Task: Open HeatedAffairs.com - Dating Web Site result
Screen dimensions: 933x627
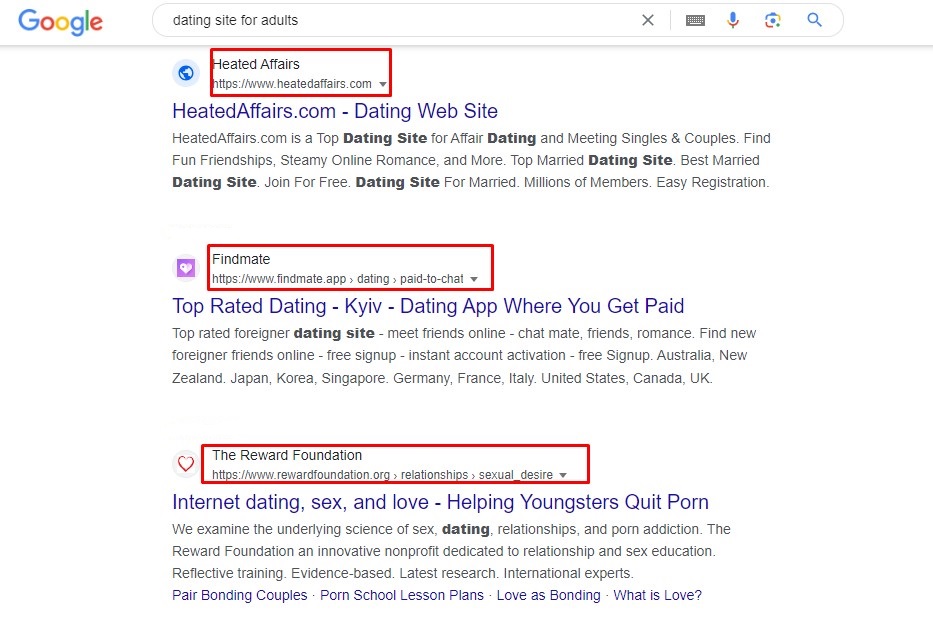Action: point(335,111)
